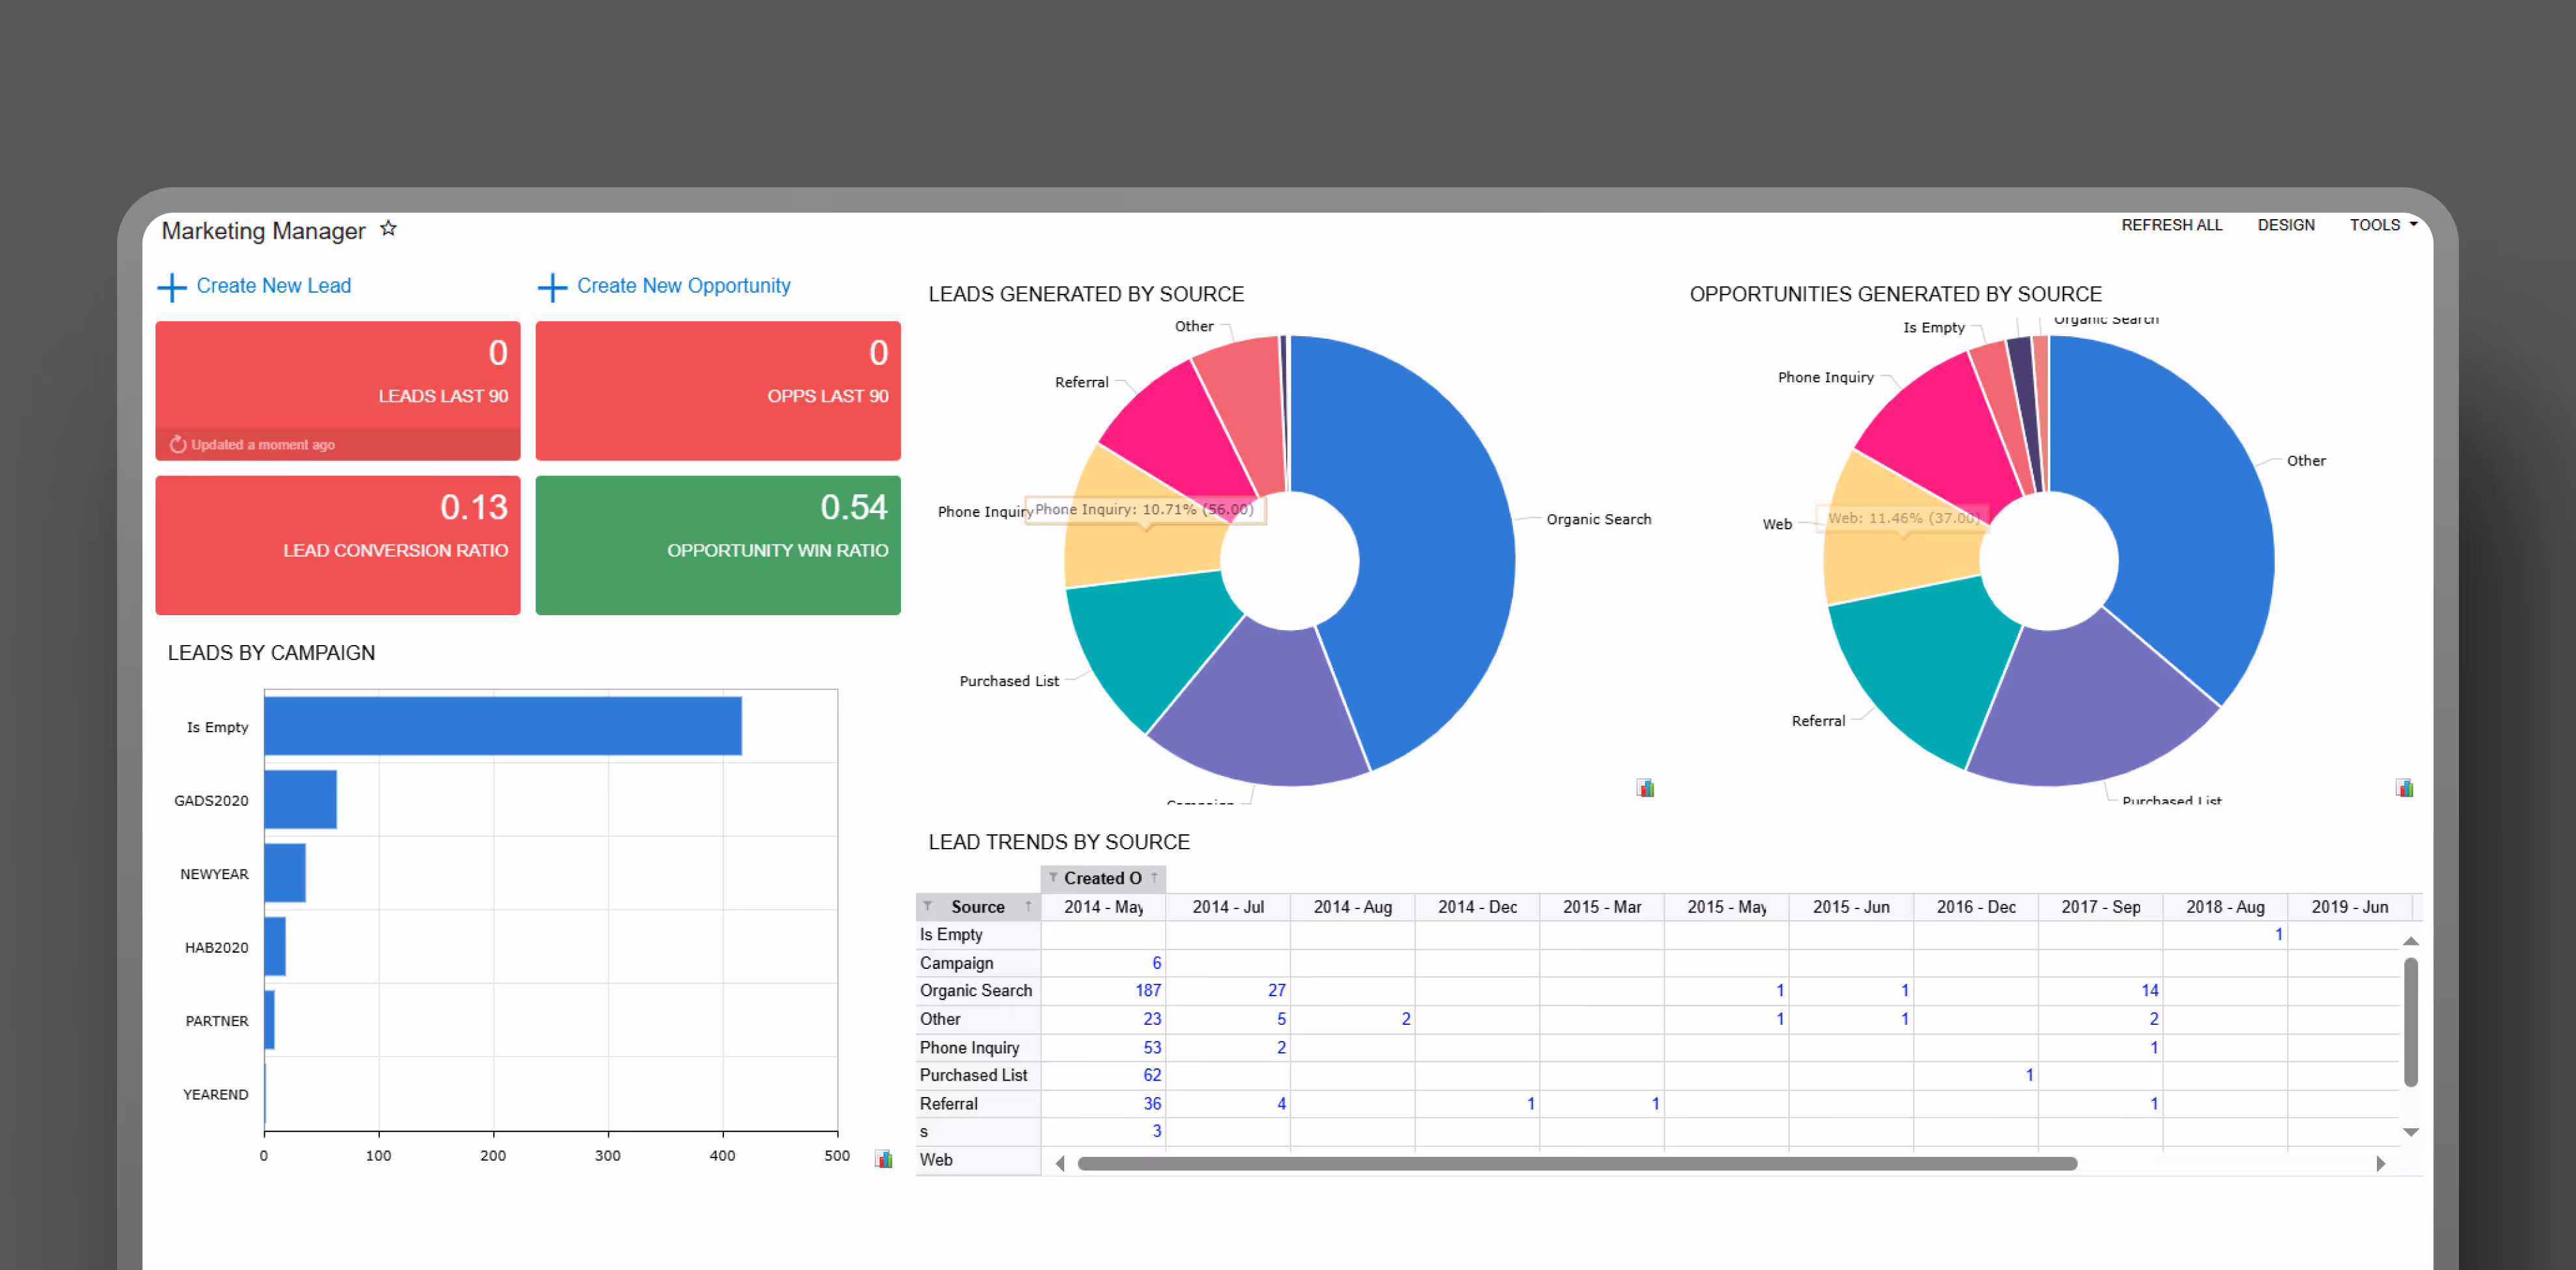Click the plus icon for Create New Opportunity
2576x1270 pixels.
pos(552,287)
